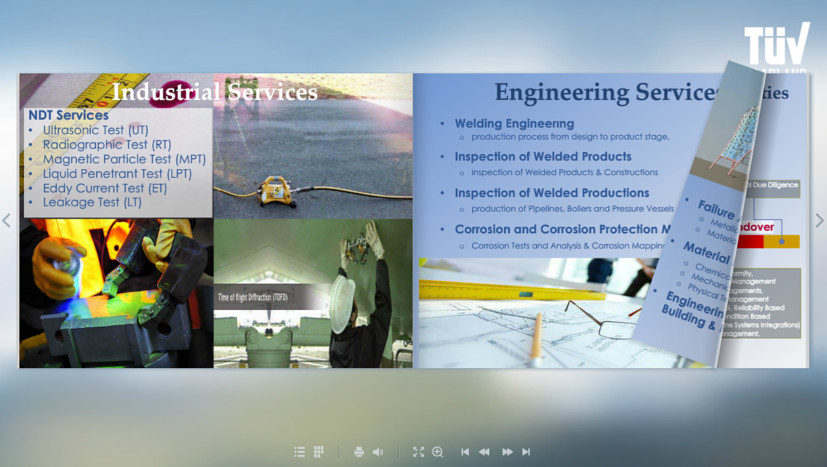The width and height of the screenshot is (827, 467).
Task: Click the TÜV logo
Action: click(777, 46)
